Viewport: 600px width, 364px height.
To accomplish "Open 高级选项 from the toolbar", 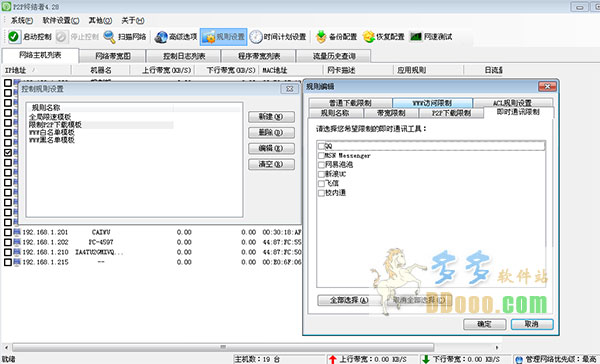I will tap(176, 37).
